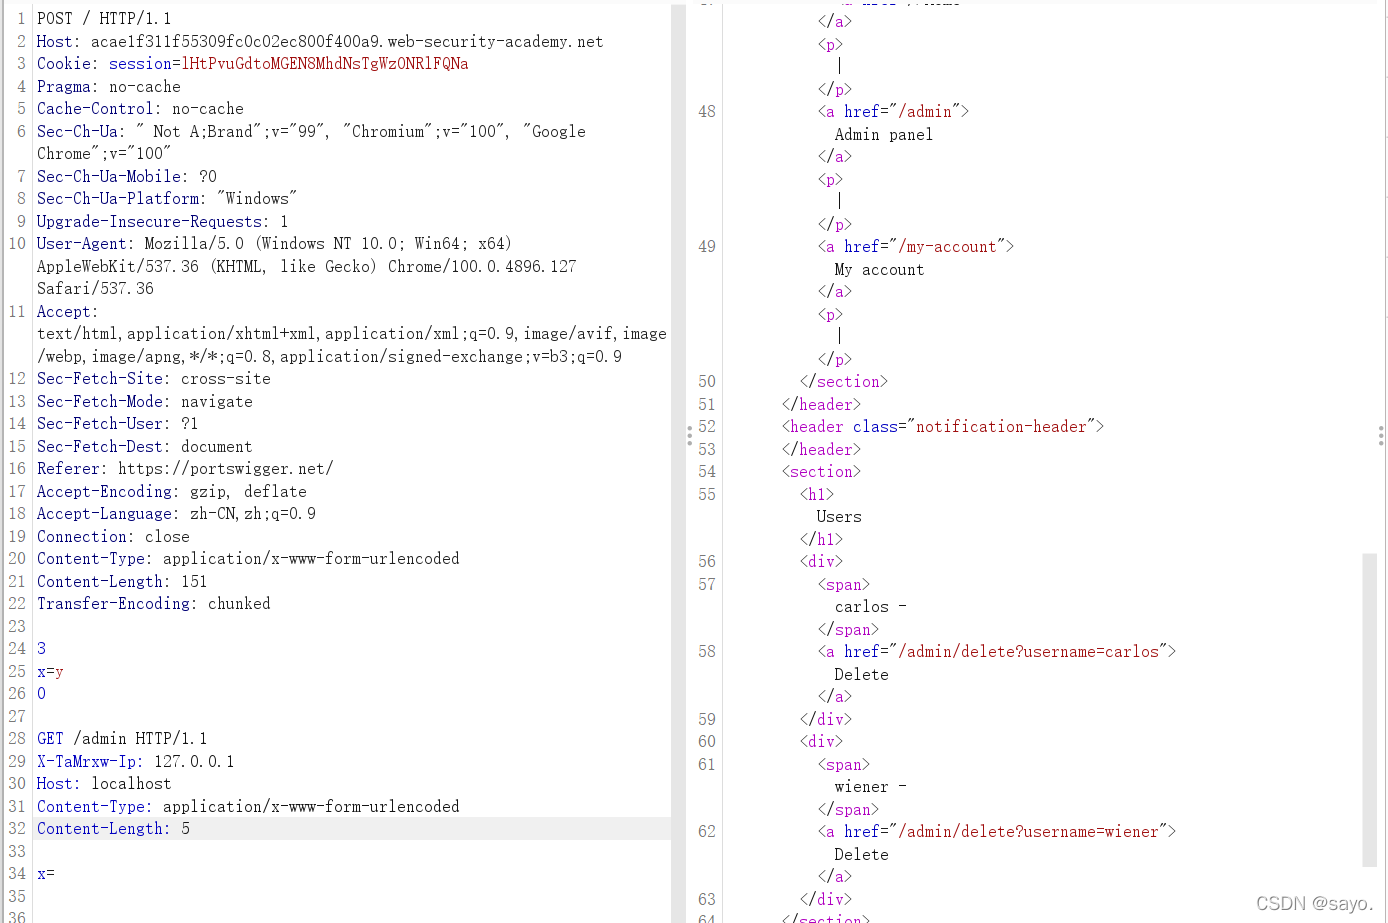Click the 'Pragma: no-cache' header

tap(109, 86)
